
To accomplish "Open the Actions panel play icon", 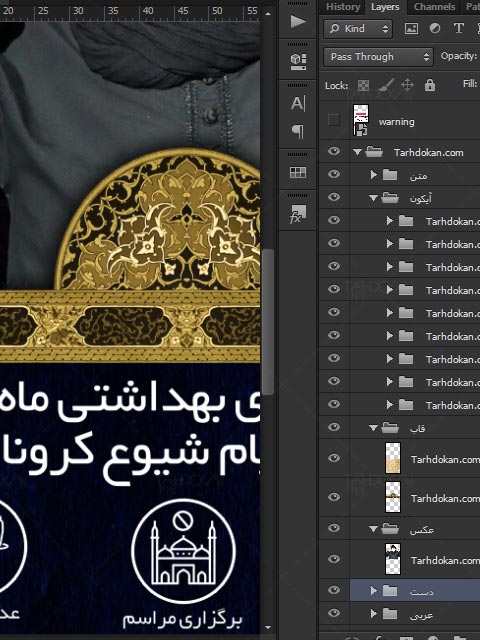I will [x=298, y=22].
